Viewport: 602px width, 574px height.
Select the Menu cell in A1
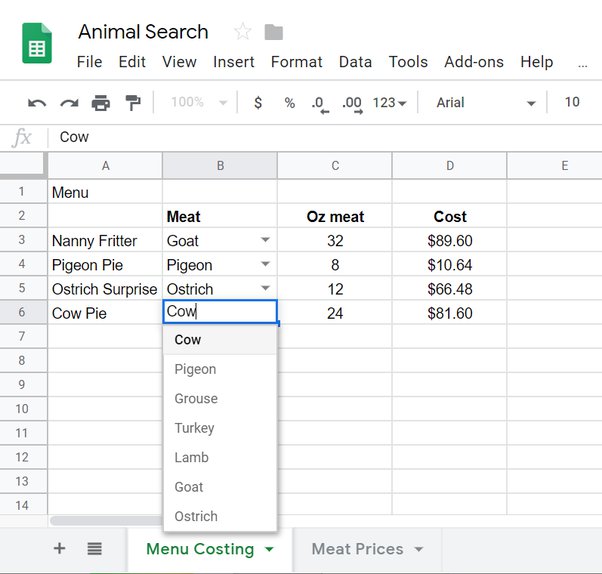click(105, 192)
